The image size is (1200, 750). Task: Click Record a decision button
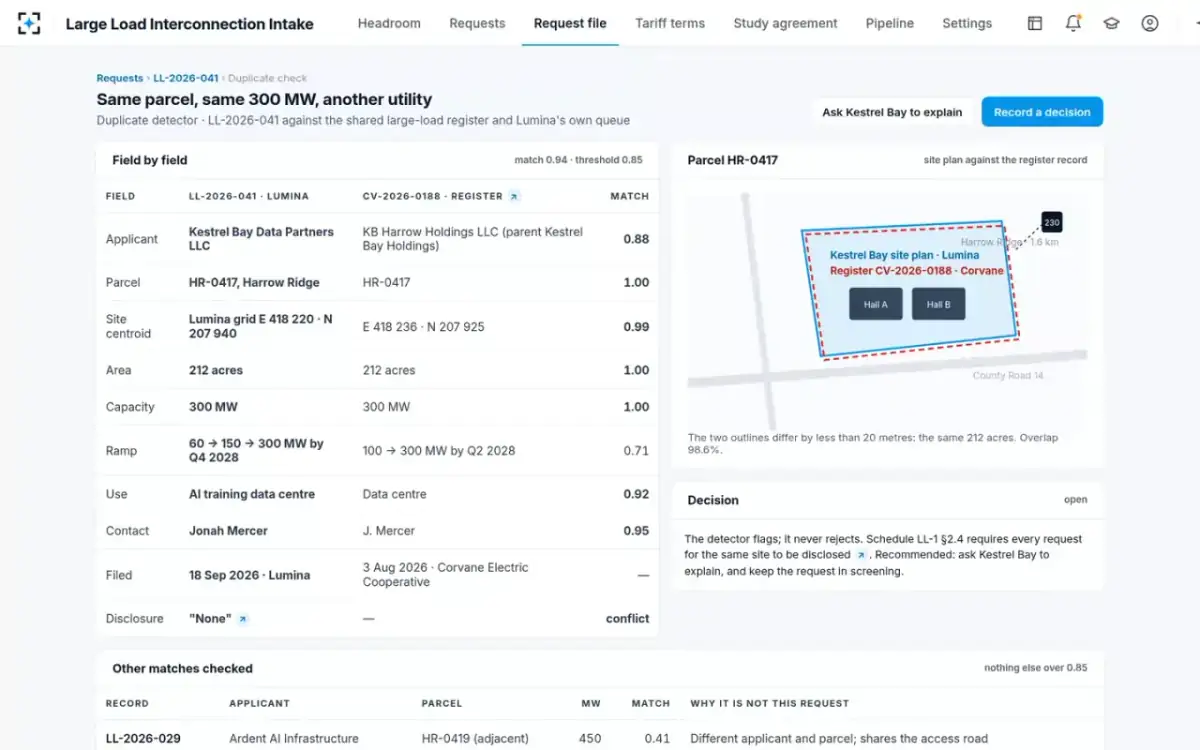coord(1042,112)
